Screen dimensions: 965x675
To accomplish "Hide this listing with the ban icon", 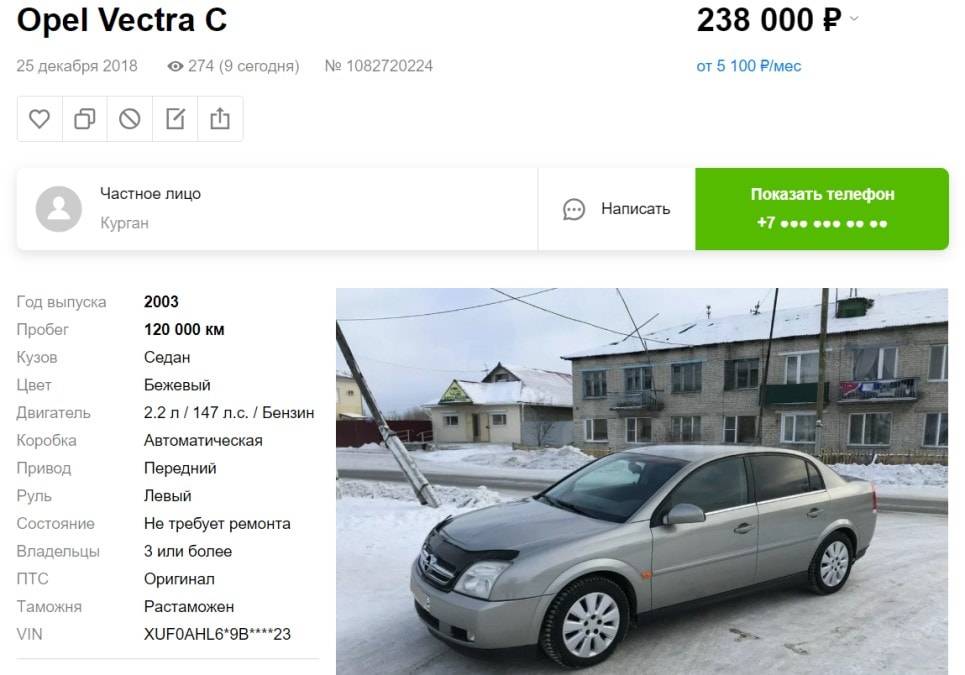I will coord(129,119).
